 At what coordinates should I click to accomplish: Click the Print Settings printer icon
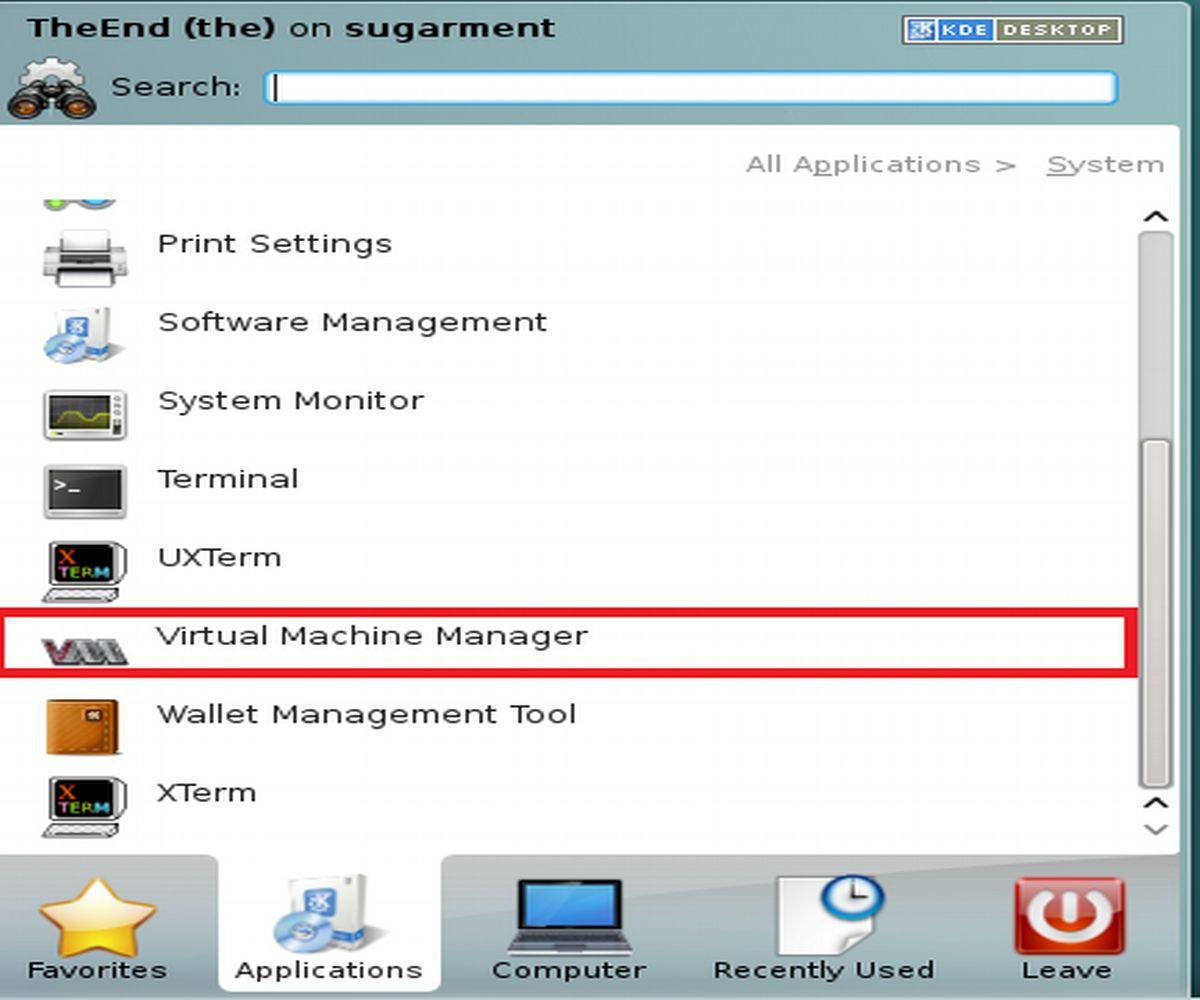pyautogui.click(x=85, y=257)
